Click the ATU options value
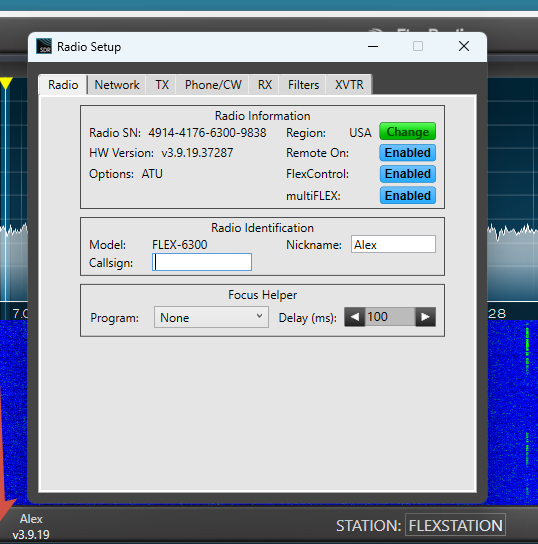This screenshot has height=544, width=538. pyautogui.click(x=152, y=174)
